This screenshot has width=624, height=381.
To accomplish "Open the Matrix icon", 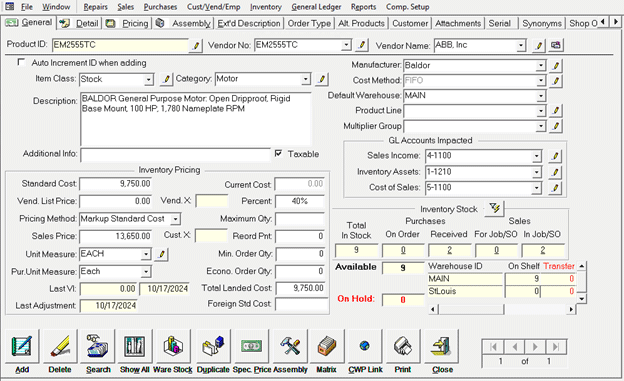I will click(326, 346).
